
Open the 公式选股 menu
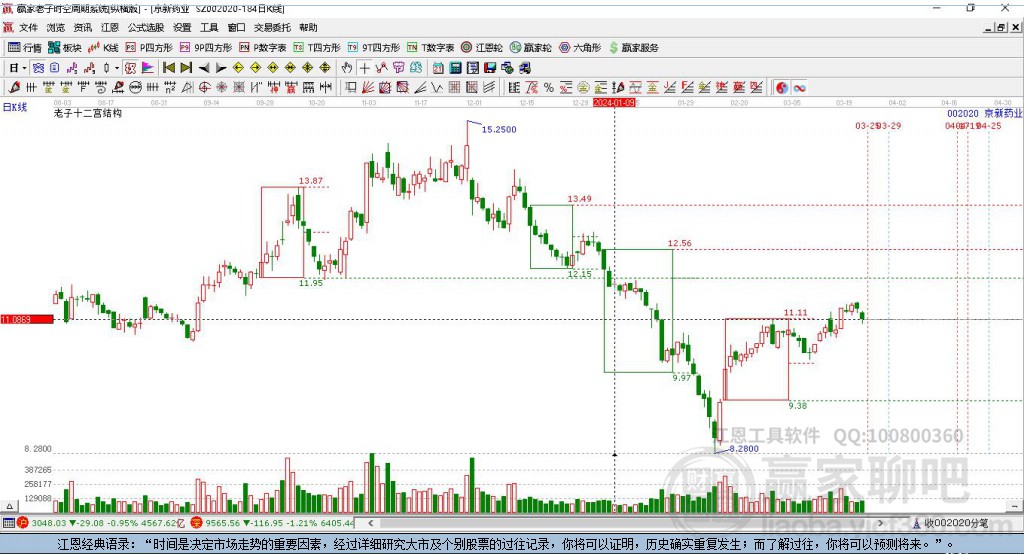coord(146,27)
